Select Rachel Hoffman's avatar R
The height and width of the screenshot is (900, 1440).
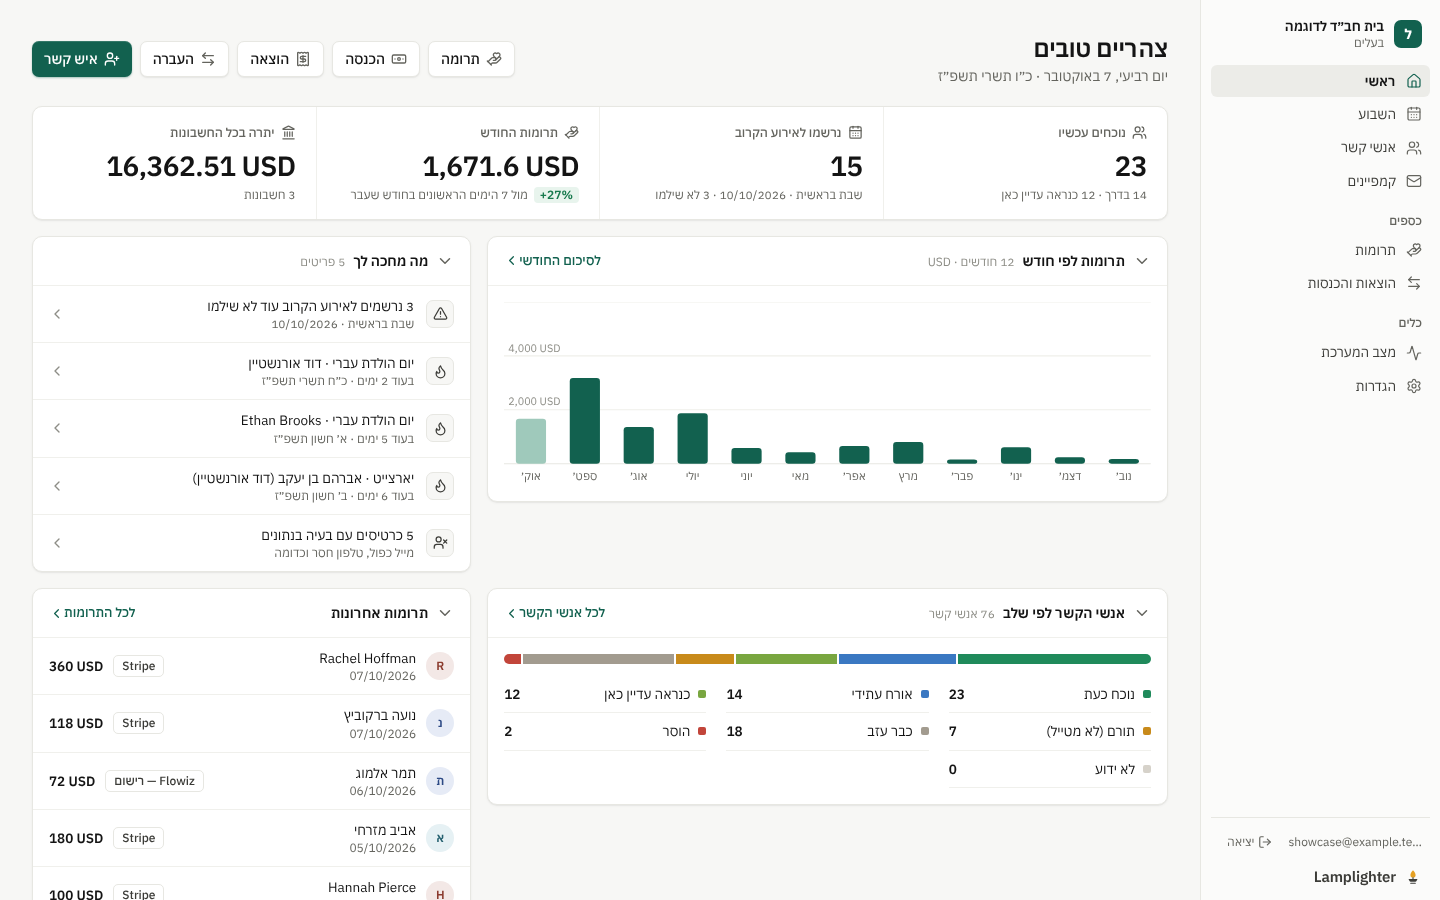coord(440,666)
